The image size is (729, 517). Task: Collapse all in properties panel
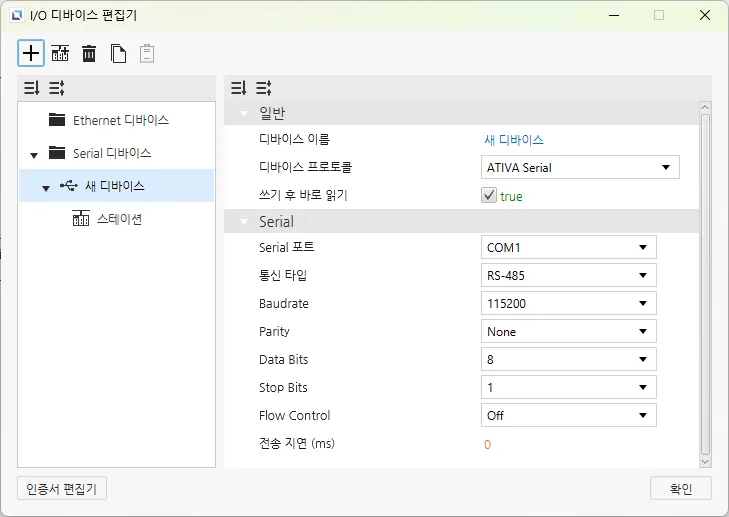239,88
